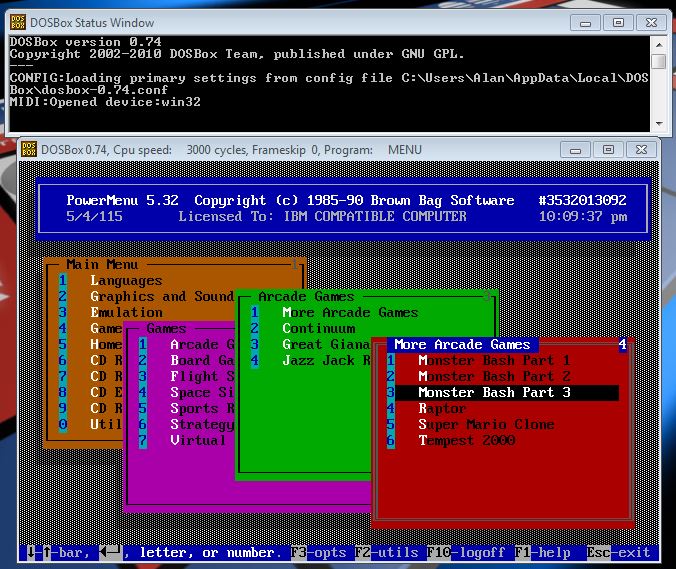Select Util entry numbered 0 in Main Menu

tap(106, 424)
